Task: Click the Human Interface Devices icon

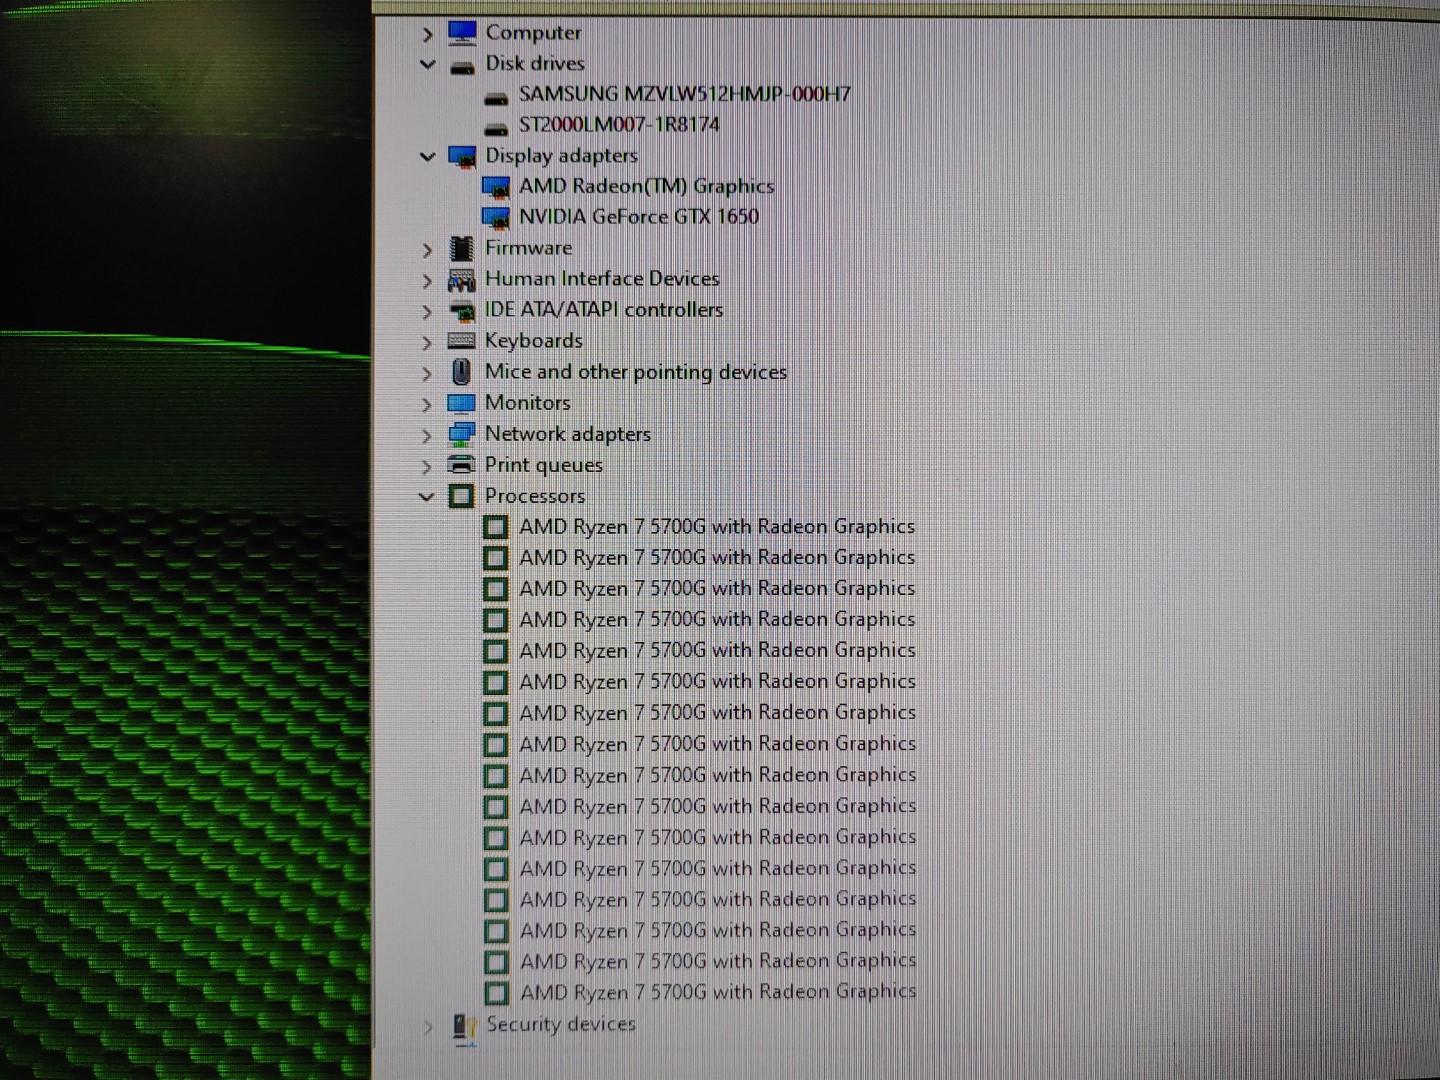Action: (x=462, y=279)
